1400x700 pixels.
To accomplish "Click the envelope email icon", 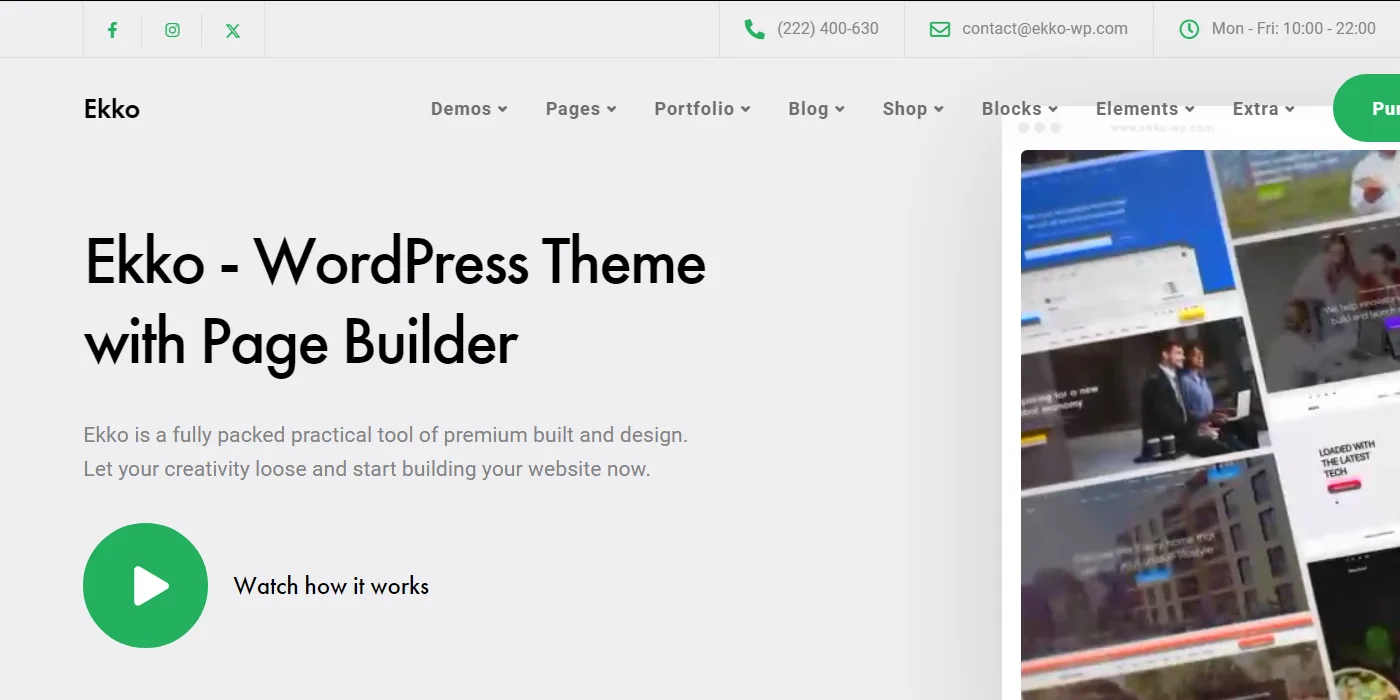I will [940, 29].
